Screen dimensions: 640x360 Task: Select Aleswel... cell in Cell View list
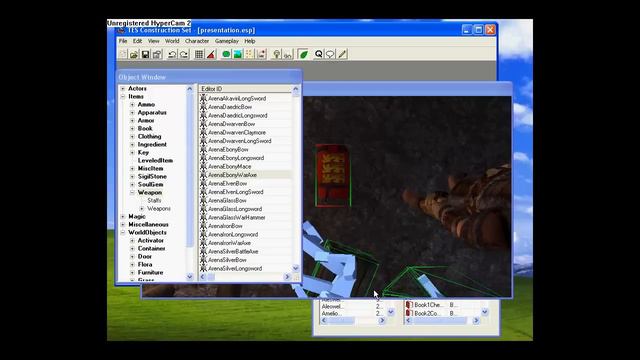point(333,307)
